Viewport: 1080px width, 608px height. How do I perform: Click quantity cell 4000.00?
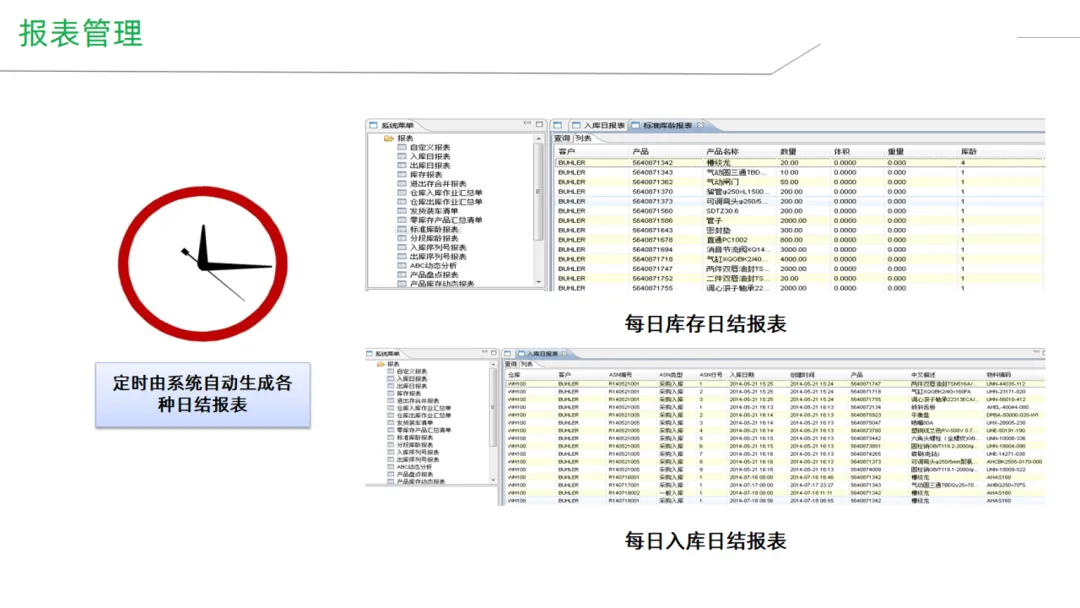[x=793, y=259]
